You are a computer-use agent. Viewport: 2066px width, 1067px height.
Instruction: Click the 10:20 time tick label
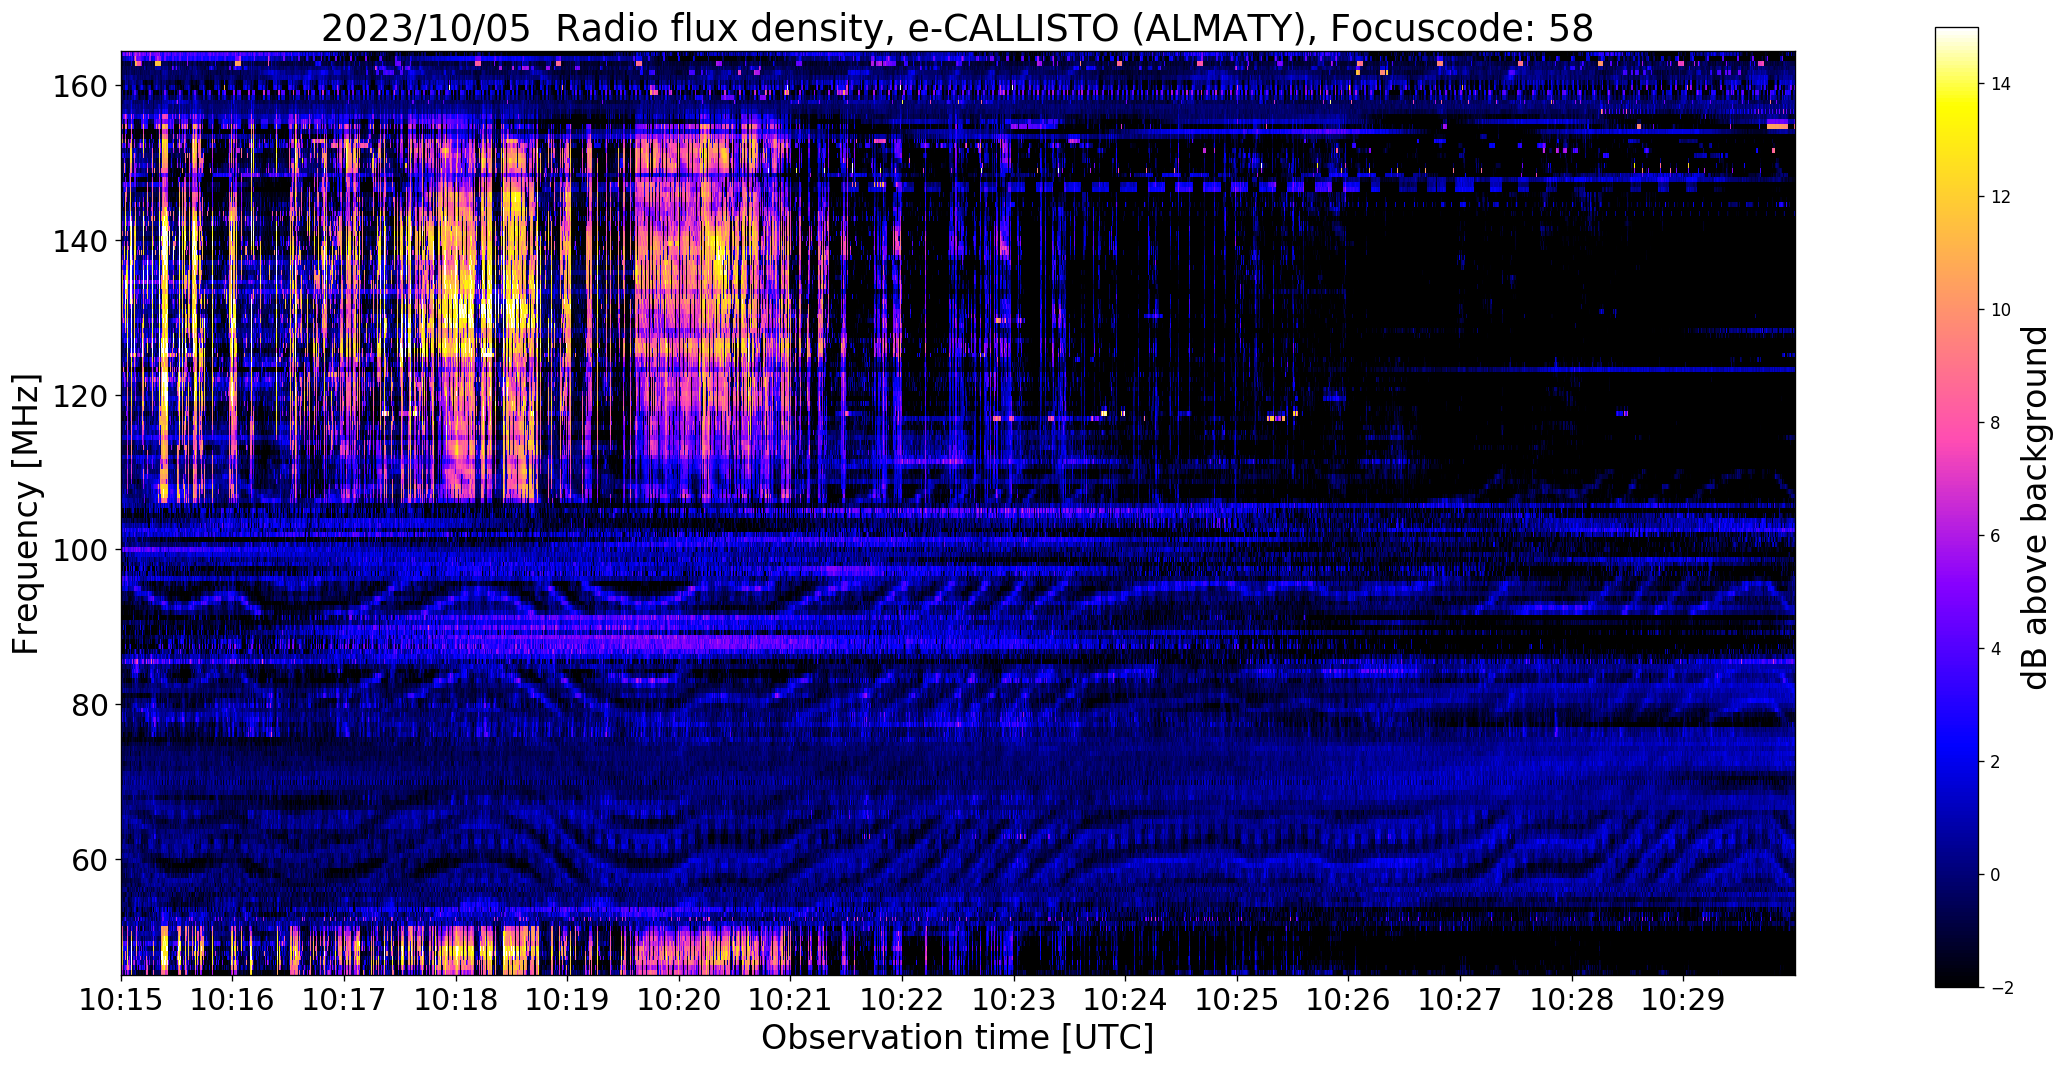(680, 1000)
